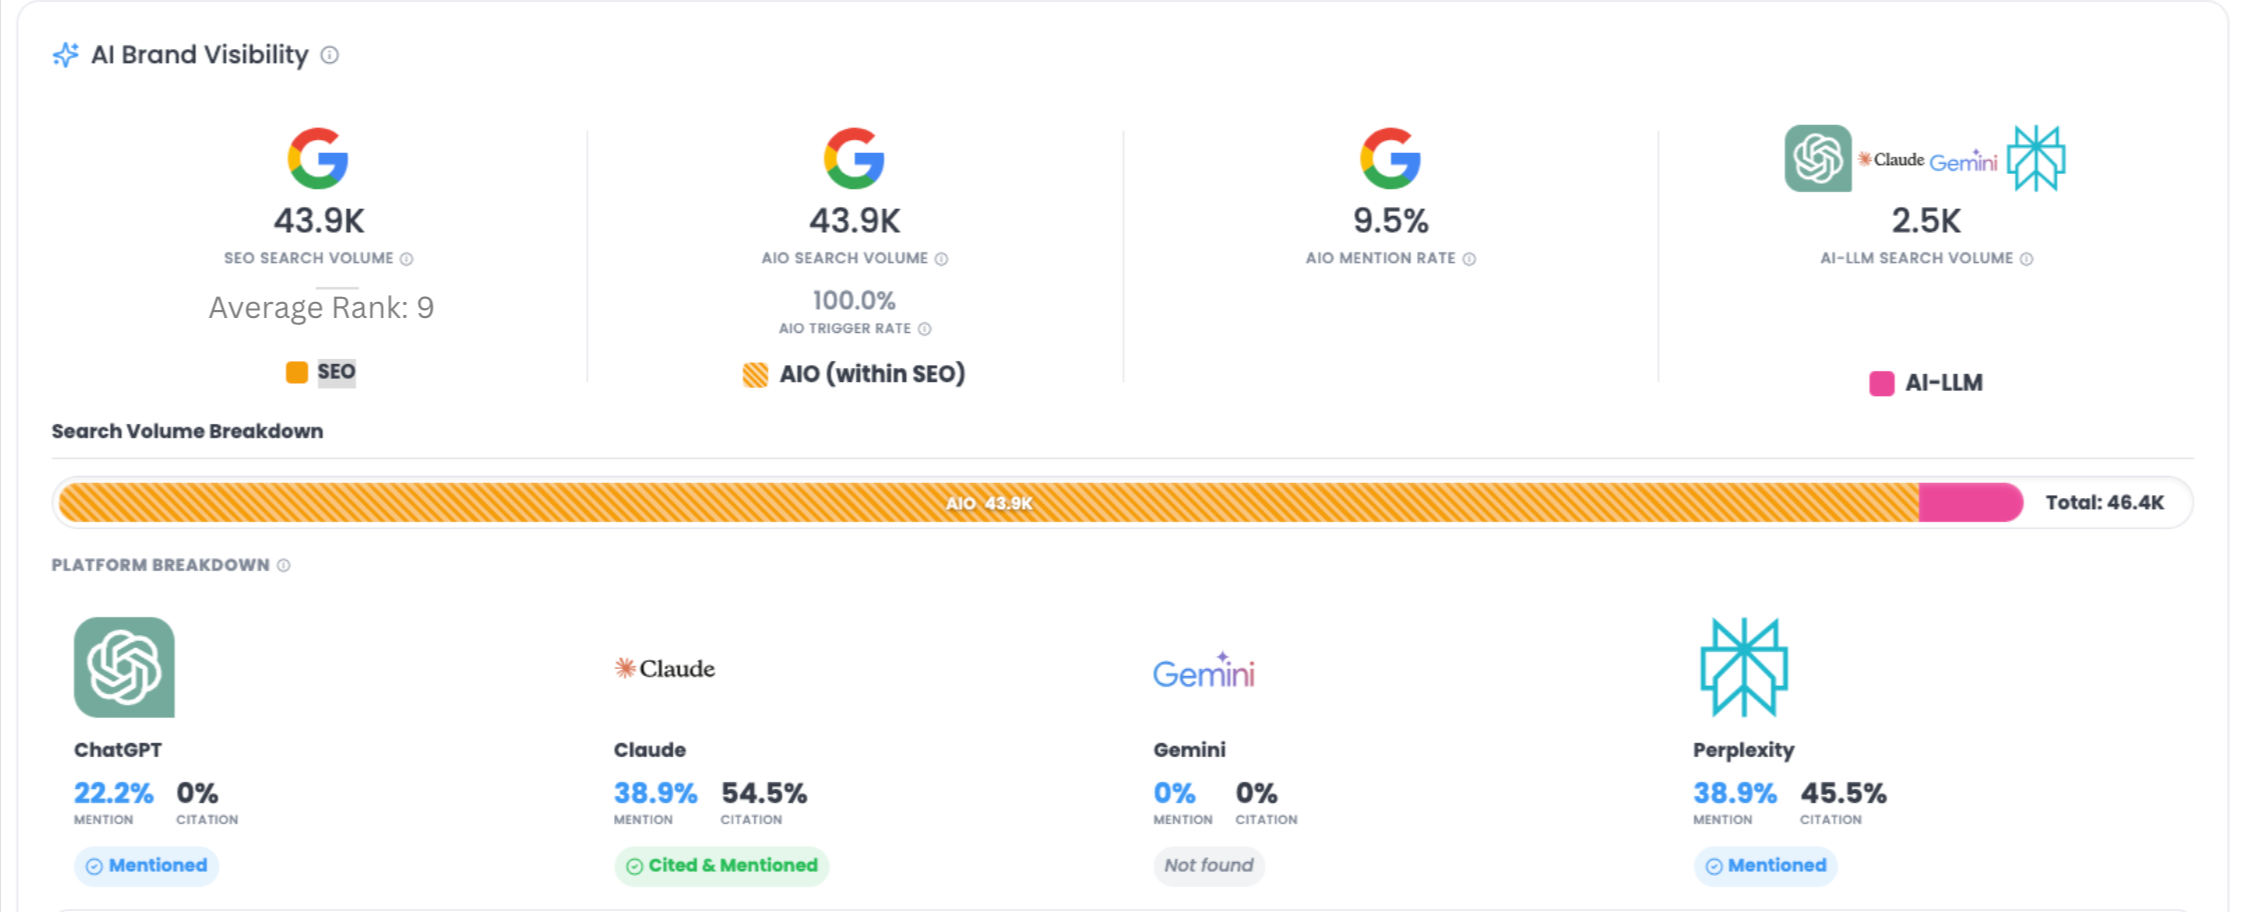2251x912 pixels.
Task: Click the SEO Search Volume info icon
Action: click(x=407, y=259)
